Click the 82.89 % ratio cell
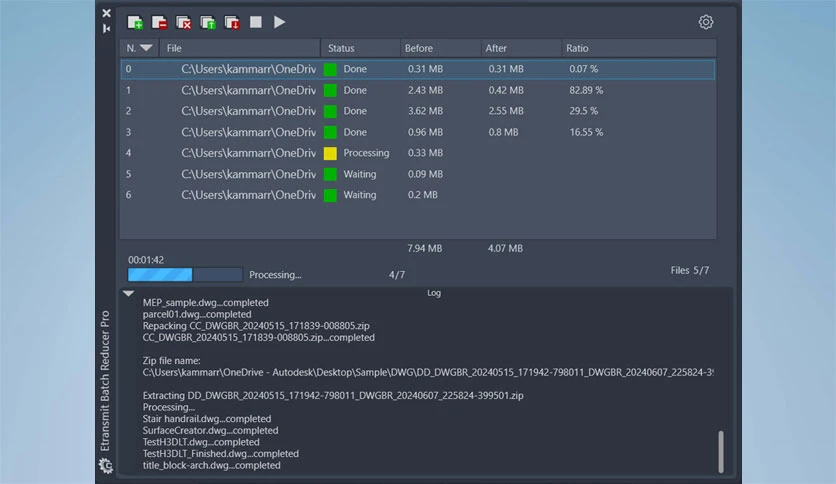The image size is (836, 484). (x=586, y=90)
